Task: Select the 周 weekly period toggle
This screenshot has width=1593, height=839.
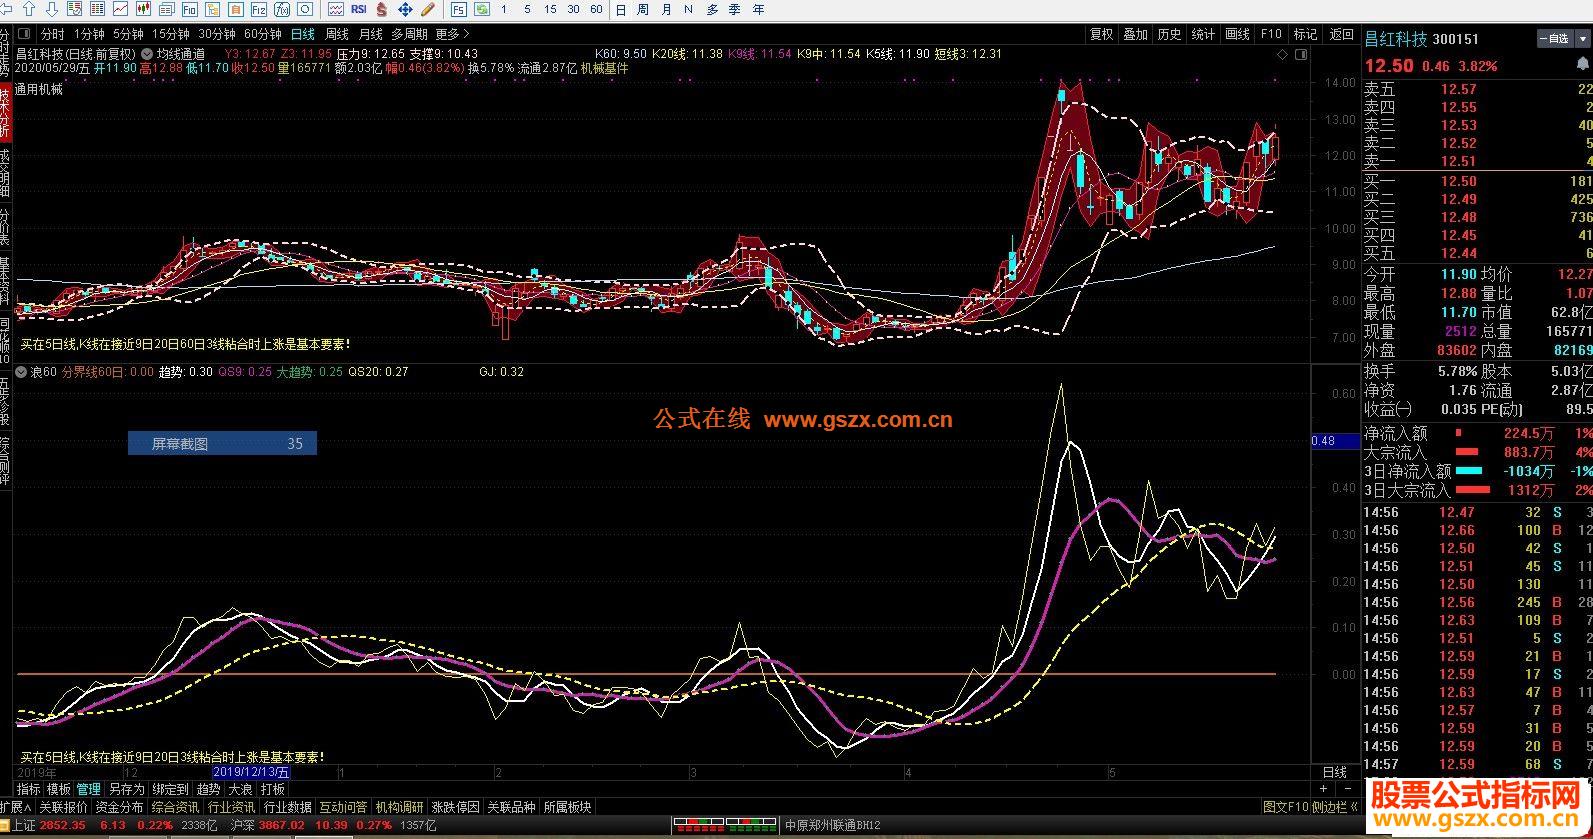Action: (x=643, y=9)
